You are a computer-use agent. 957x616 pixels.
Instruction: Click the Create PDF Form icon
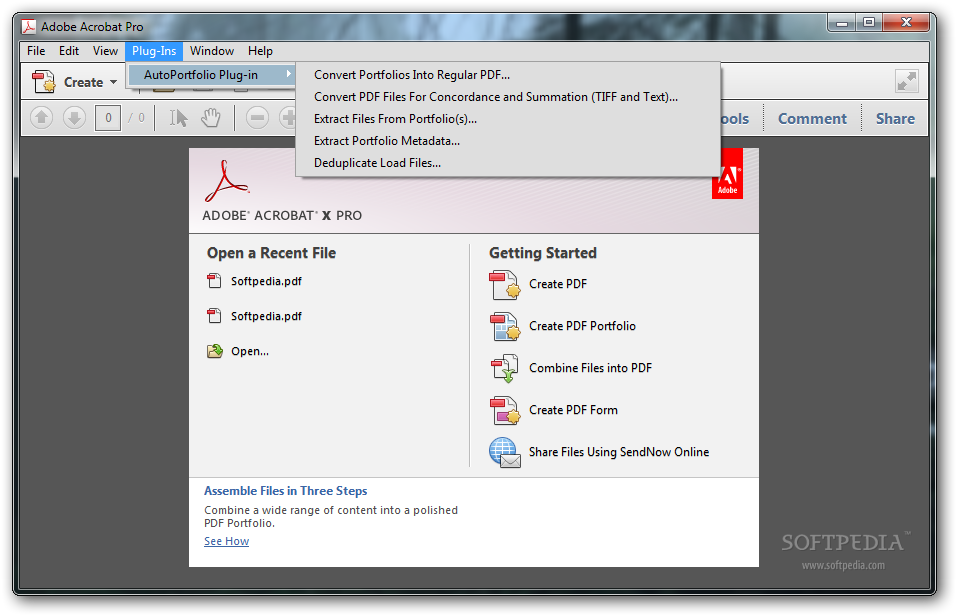point(505,410)
